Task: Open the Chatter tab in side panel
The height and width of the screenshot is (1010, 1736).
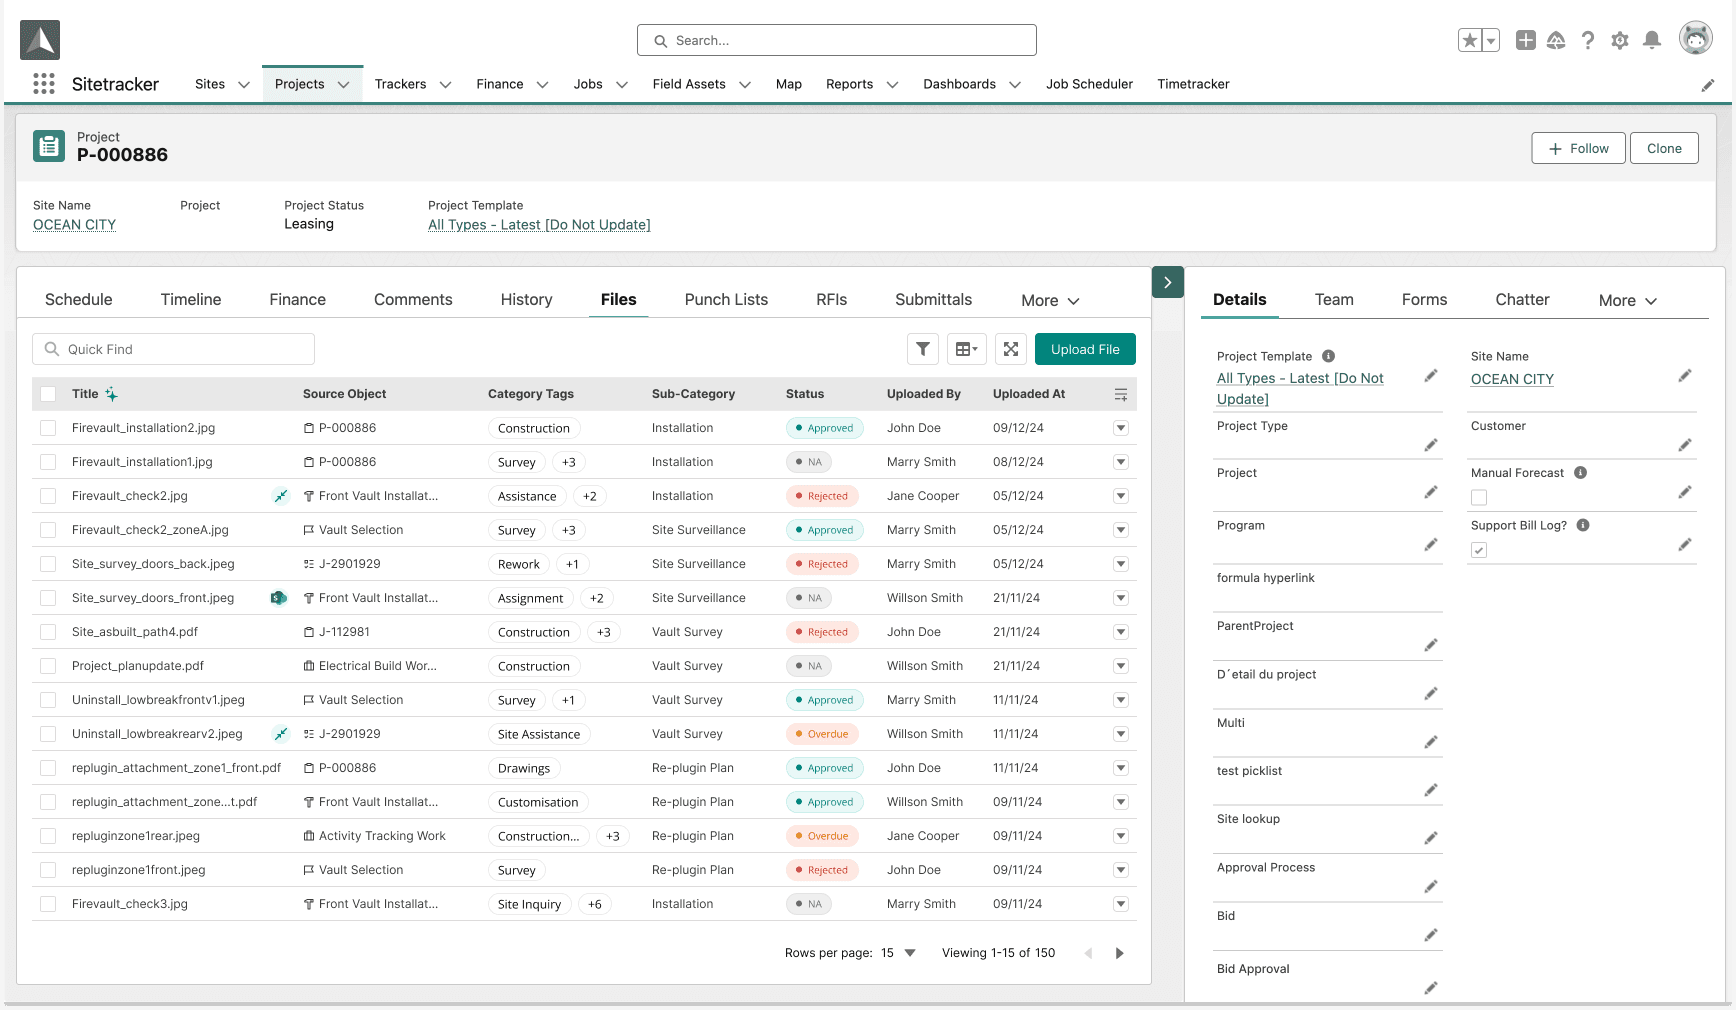Action: coord(1522,300)
